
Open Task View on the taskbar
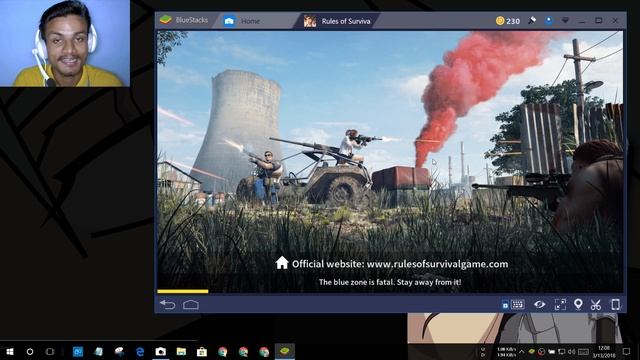point(50,351)
